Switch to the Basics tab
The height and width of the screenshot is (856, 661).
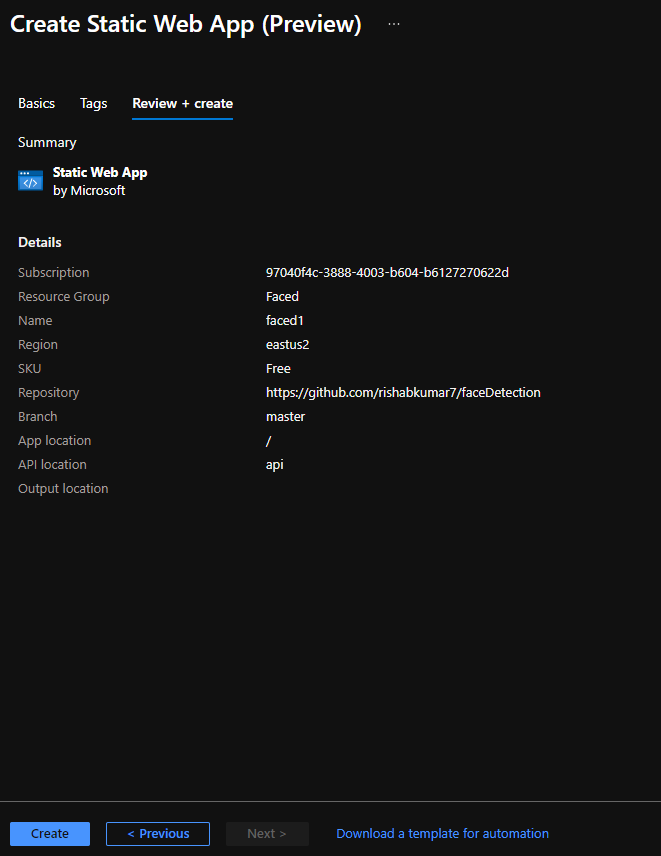[x=37, y=103]
